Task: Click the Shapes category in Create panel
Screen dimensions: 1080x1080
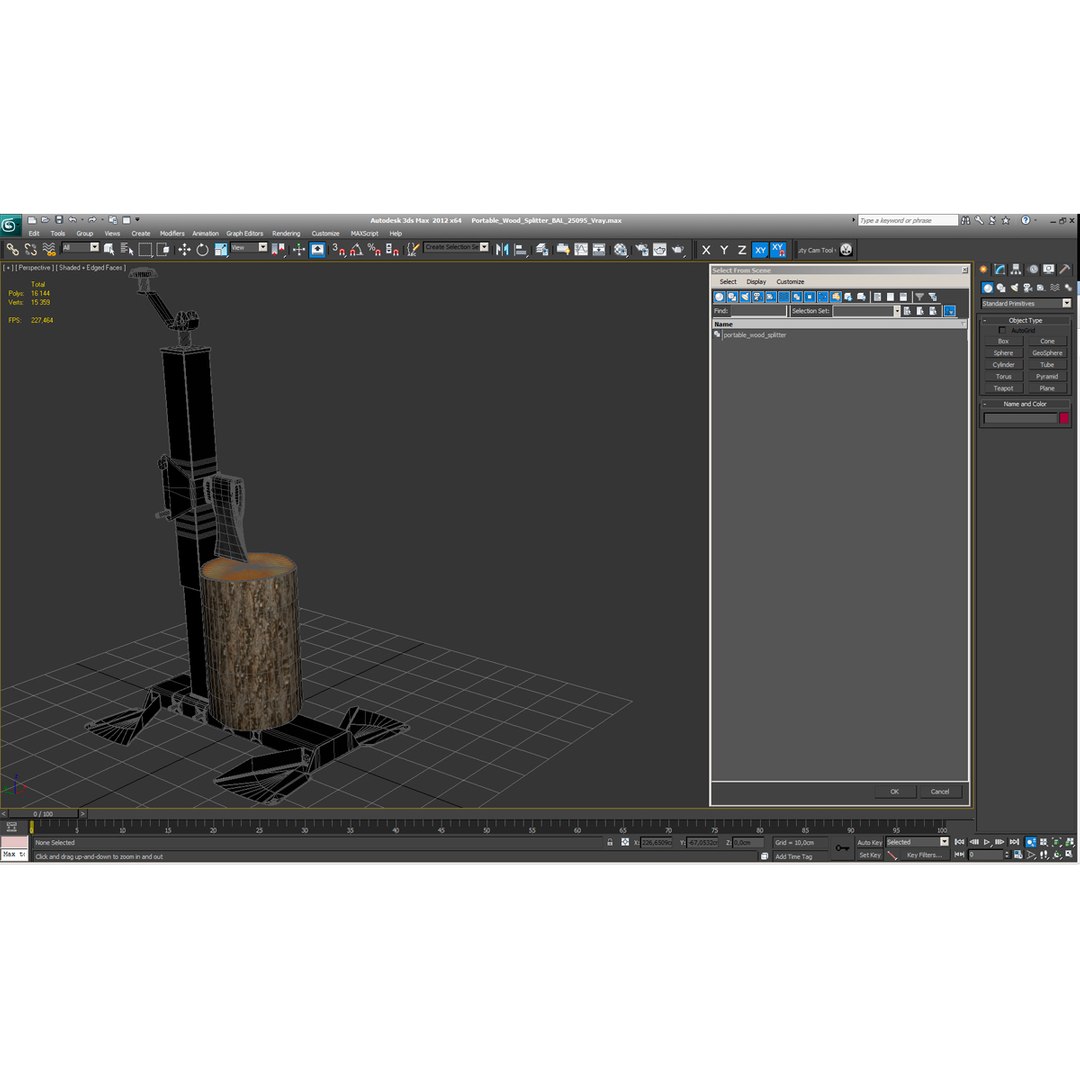Action: [1001, 288]
